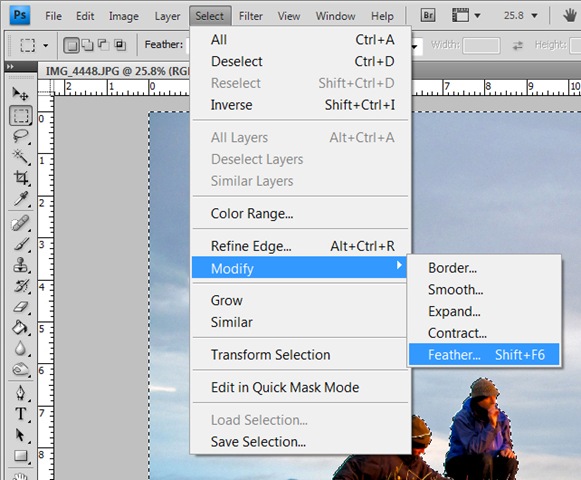This screenshot has height=480, width=581.
Task: Select the Rectangular Marquee tool in toolbox
Action: click(x=21, y=116)
